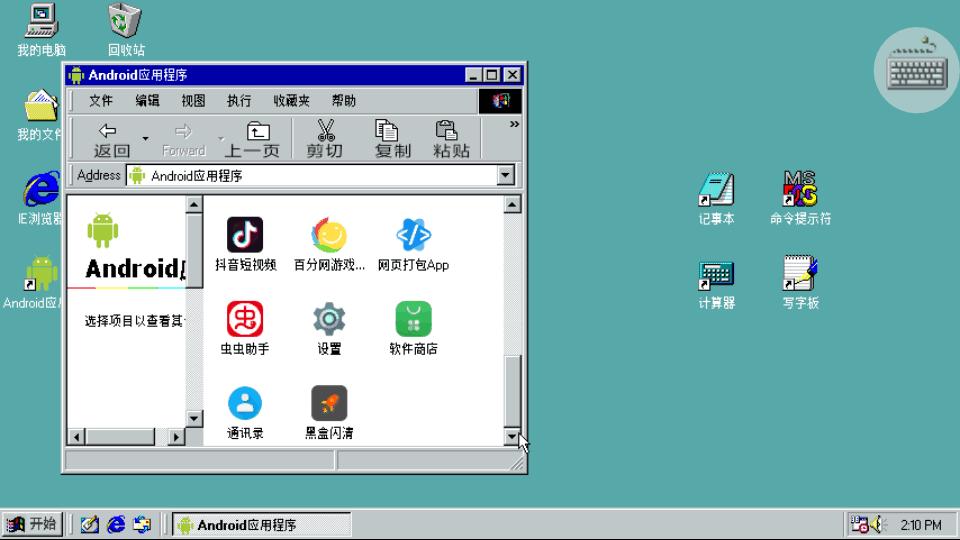Open the 百分网游戏 app icon
The width and height of the screenshot is (960, 540).
(329, 235)
